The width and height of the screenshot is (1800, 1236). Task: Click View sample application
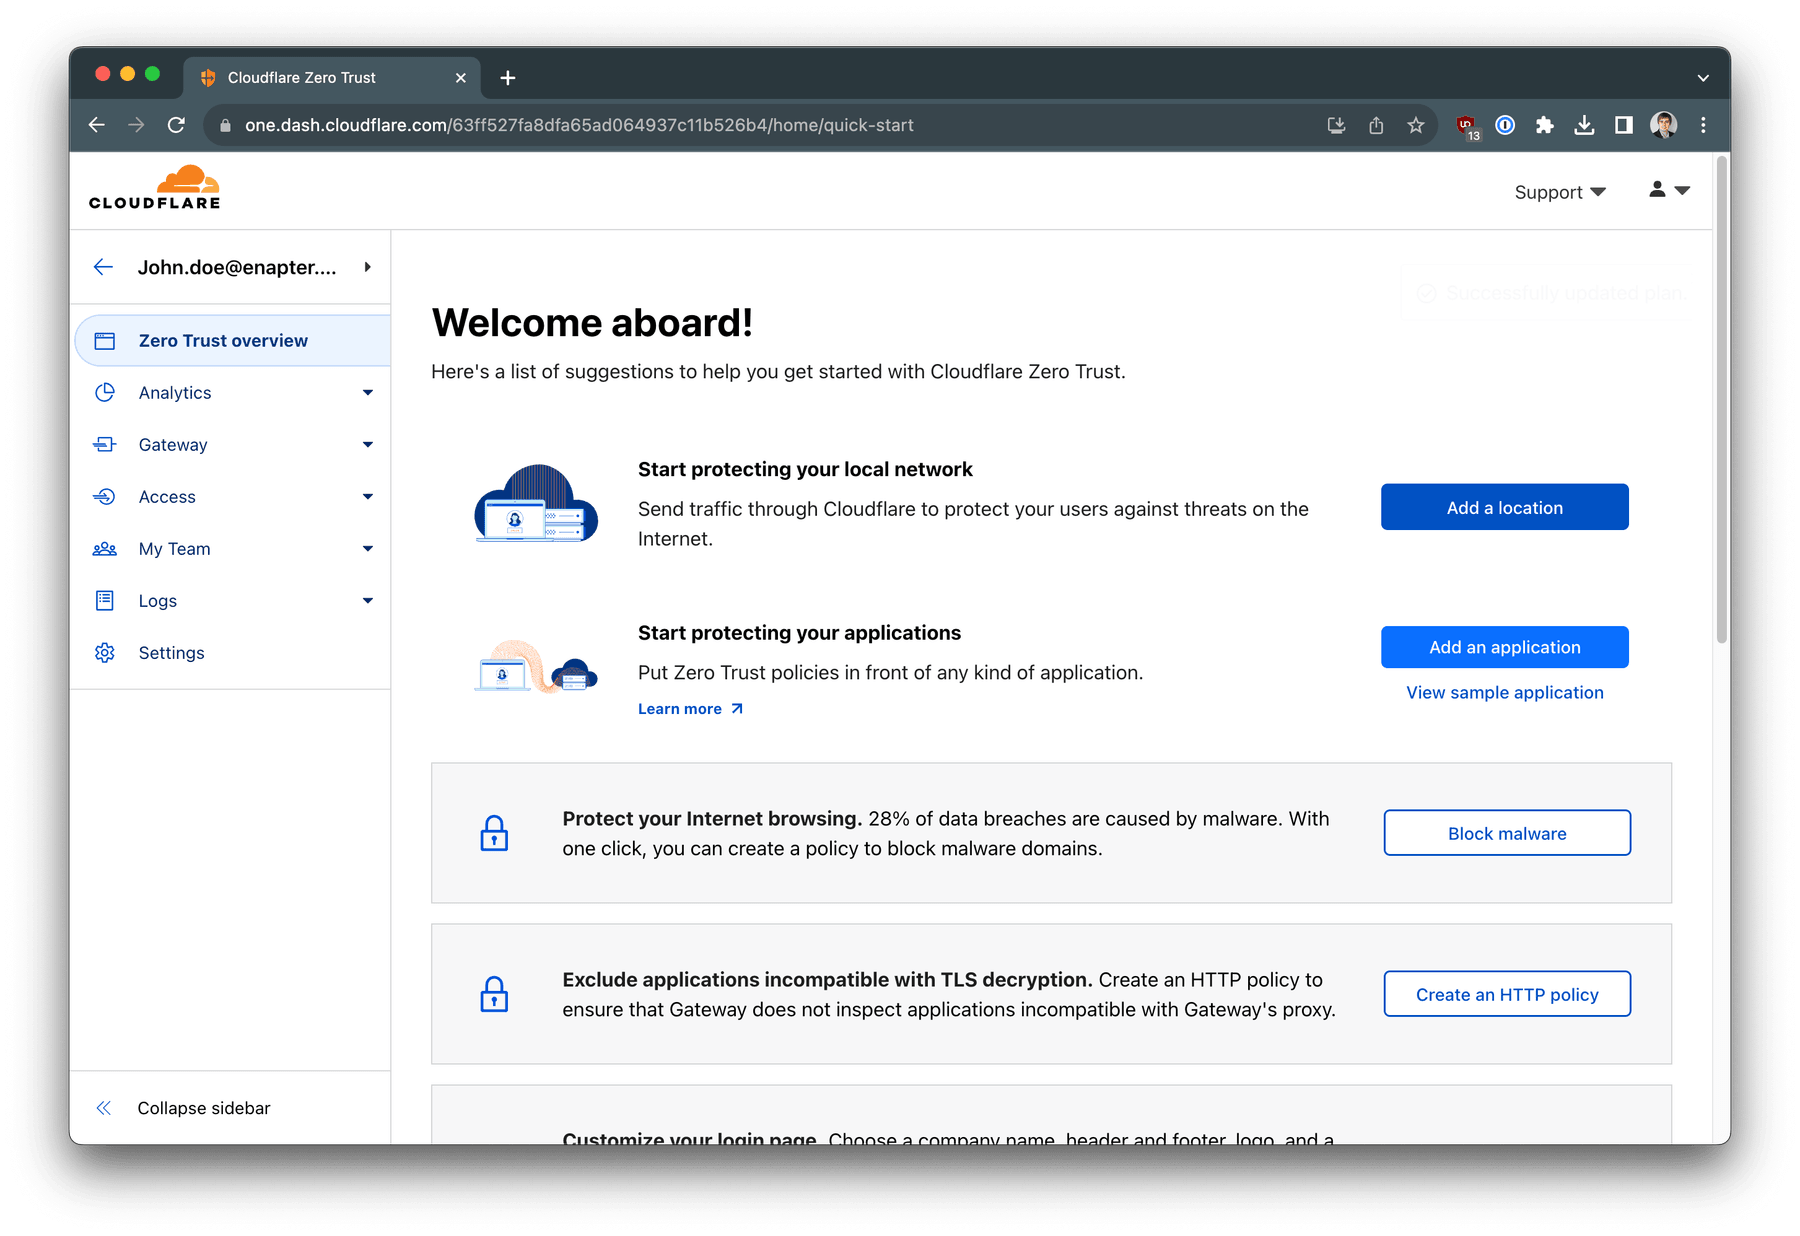coord(1503,692)
